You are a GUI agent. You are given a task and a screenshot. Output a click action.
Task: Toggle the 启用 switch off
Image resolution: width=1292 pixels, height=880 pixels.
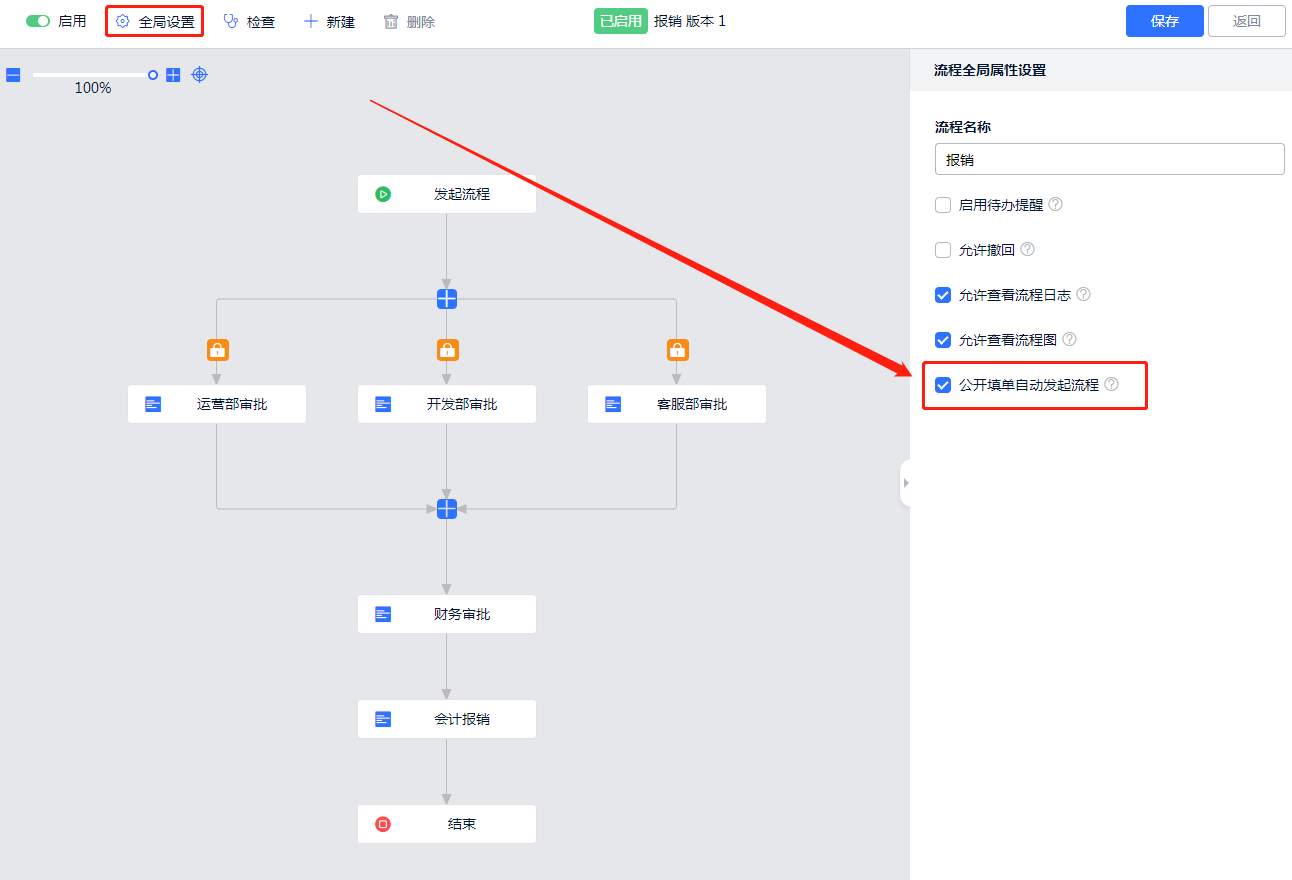(38, 21)
